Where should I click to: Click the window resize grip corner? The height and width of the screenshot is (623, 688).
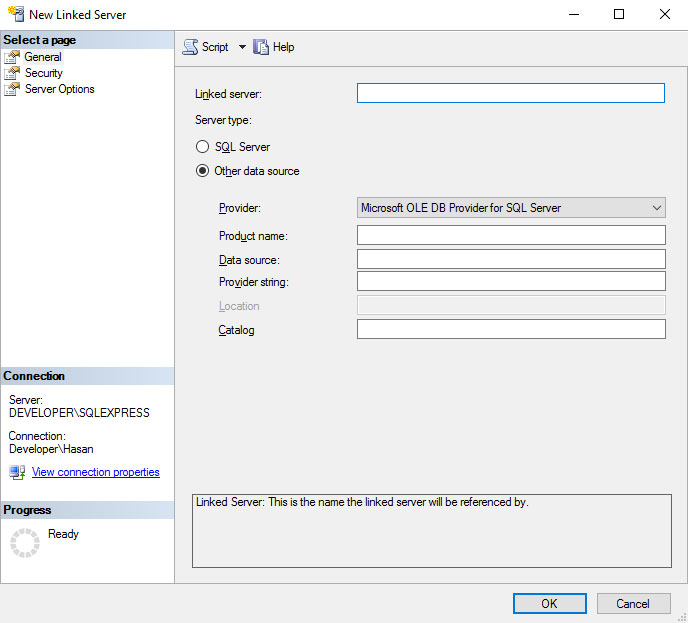682,617
